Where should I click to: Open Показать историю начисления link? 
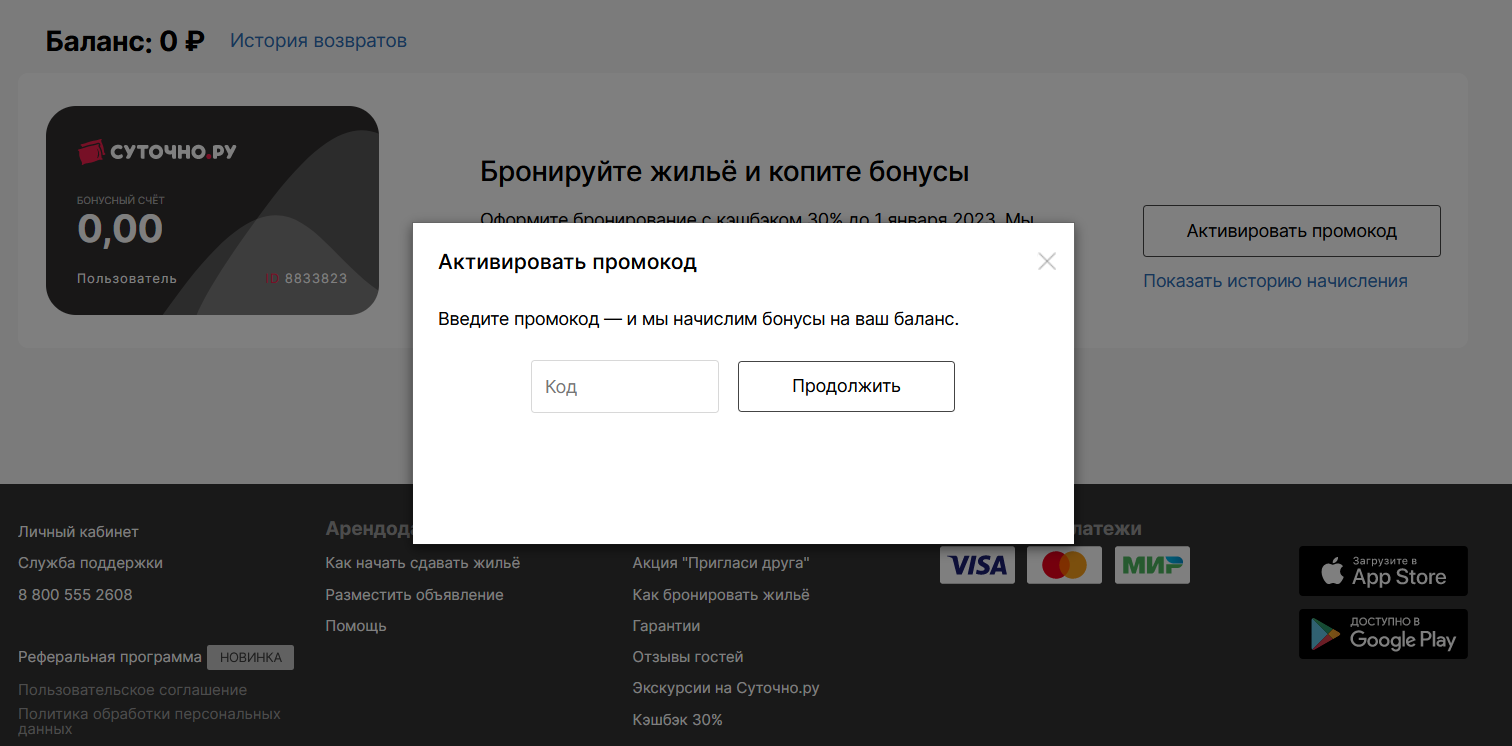tap(1276, 281)
